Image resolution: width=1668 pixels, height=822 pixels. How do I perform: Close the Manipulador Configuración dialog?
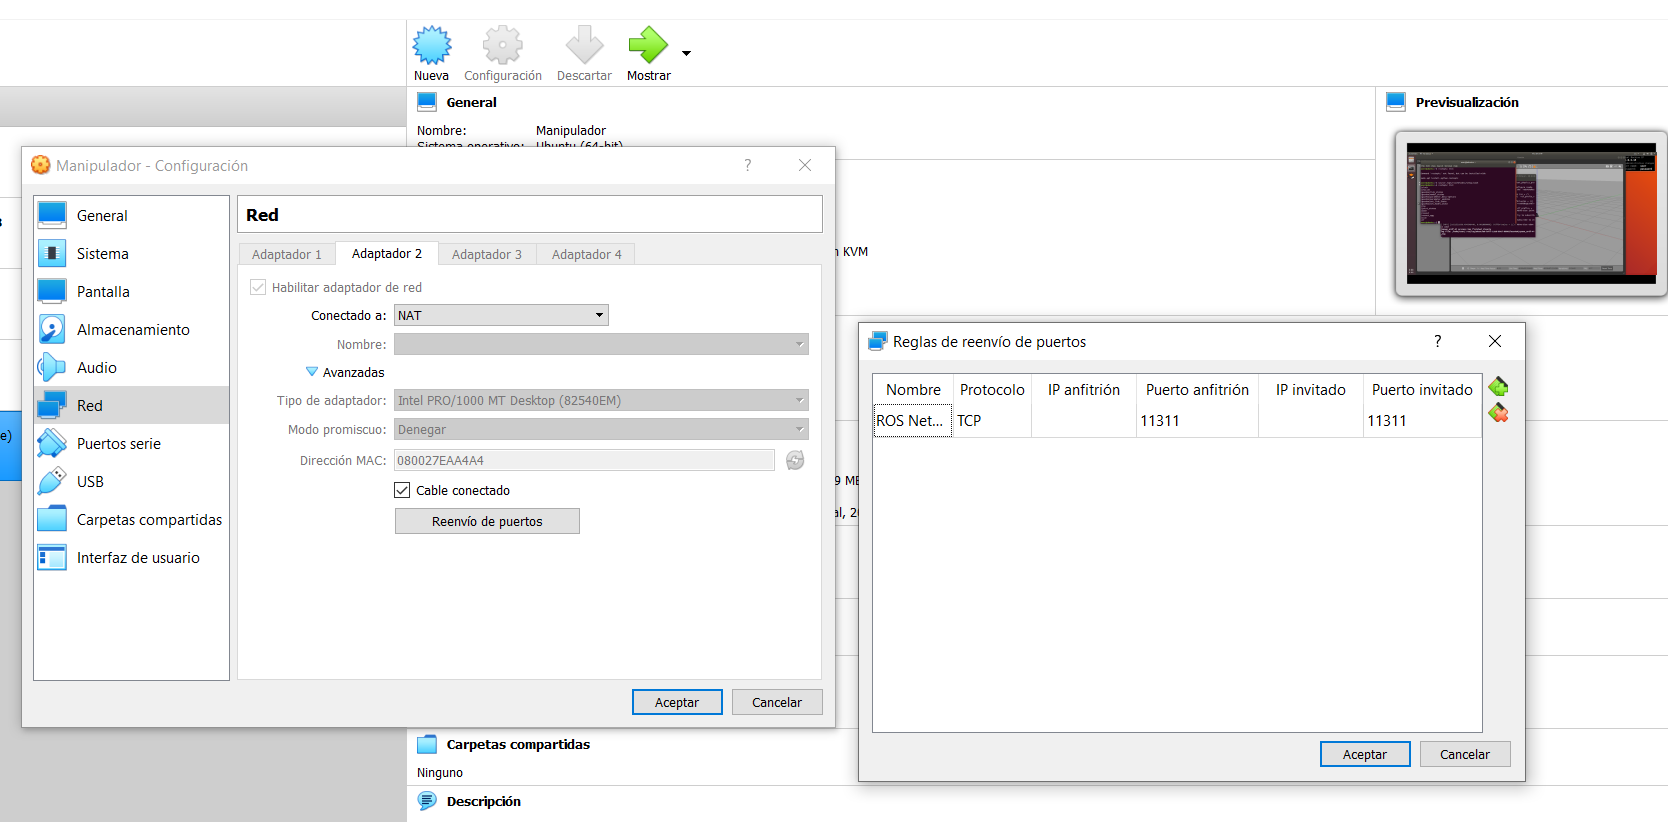point(805,165)
